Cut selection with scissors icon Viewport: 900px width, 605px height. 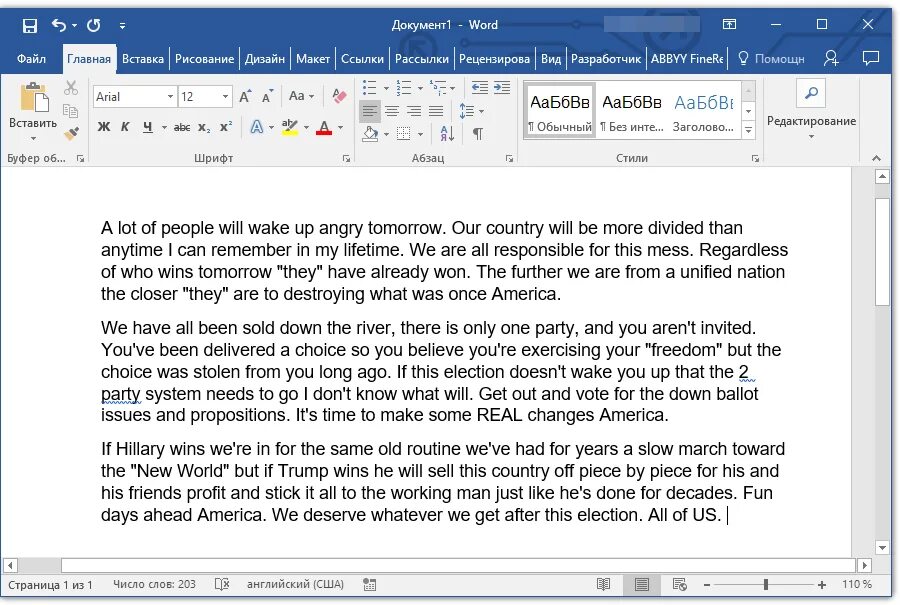pyautogui.click(x=71, y=88)
